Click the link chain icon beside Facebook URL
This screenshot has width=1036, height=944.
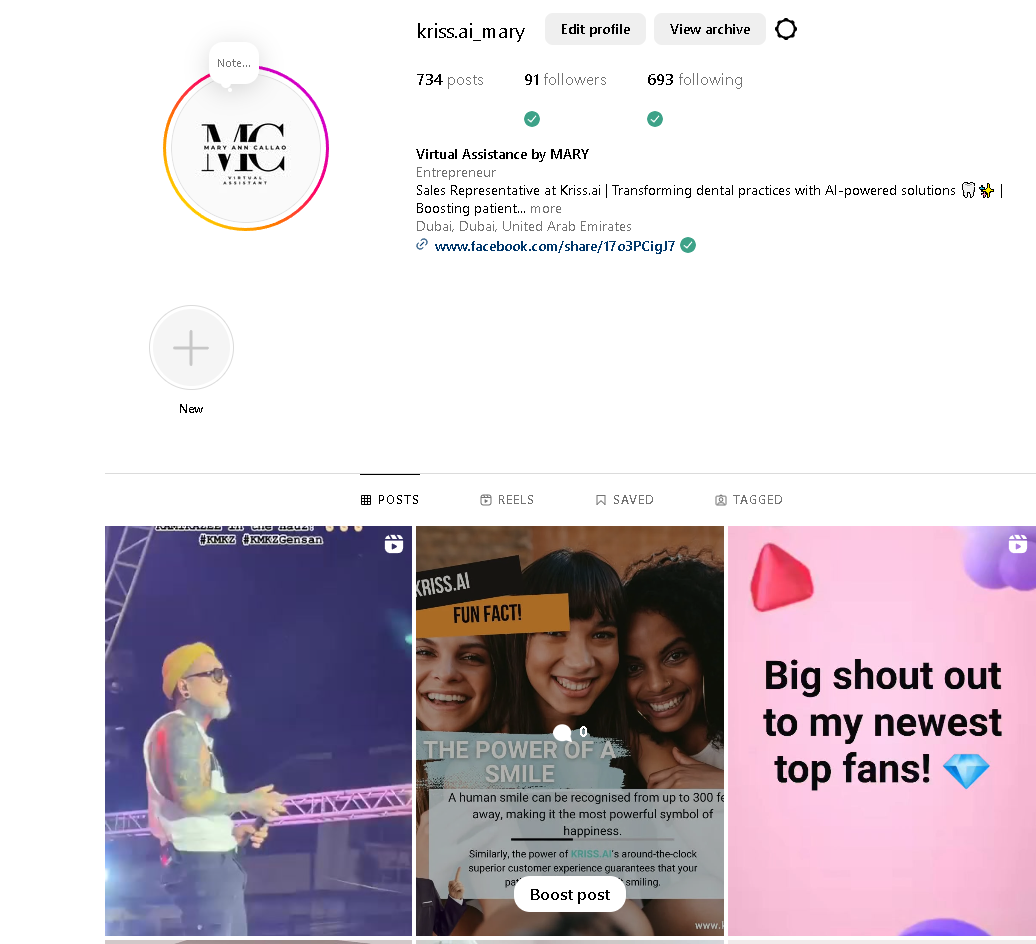(422, 245)
